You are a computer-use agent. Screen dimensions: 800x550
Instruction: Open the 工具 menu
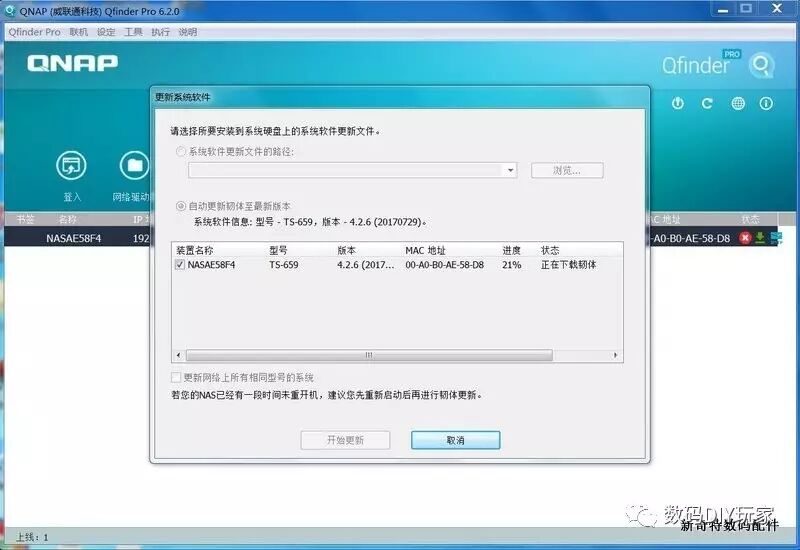[133, 32]
